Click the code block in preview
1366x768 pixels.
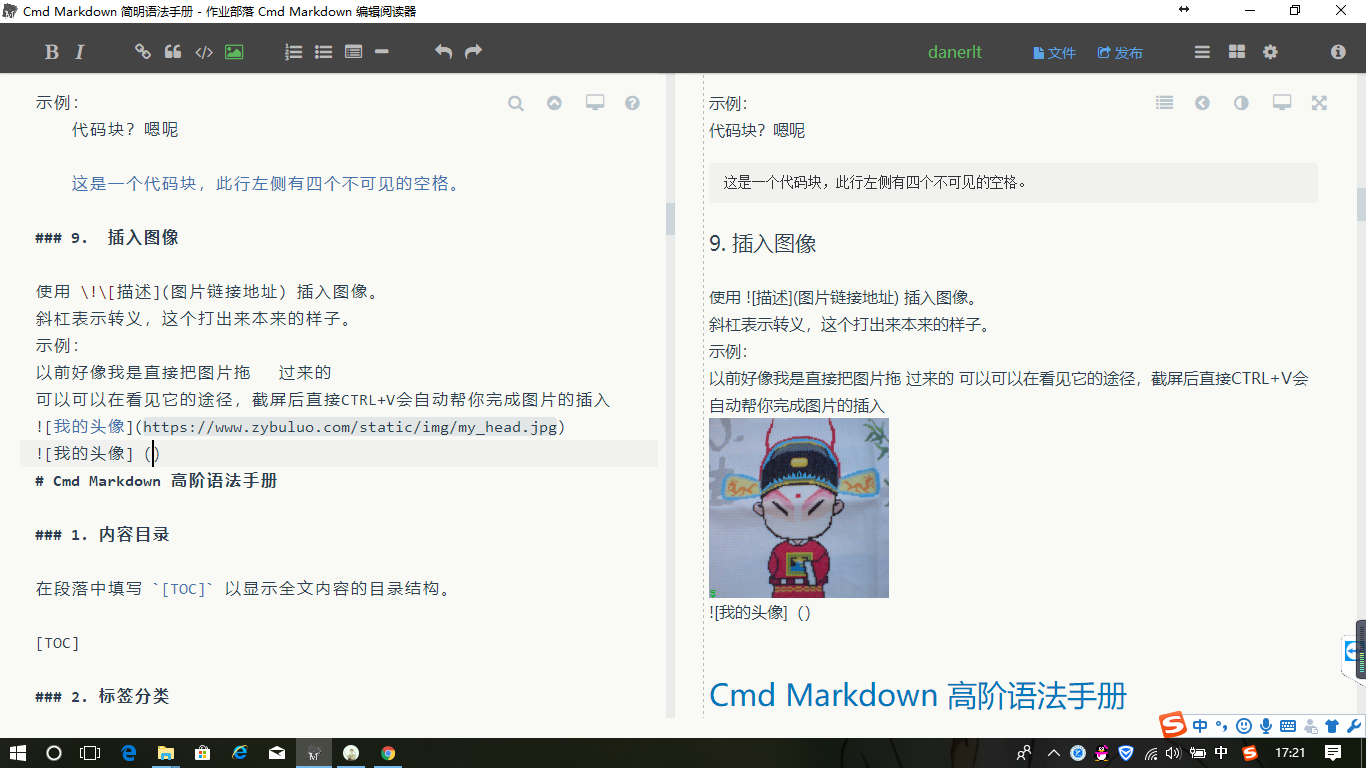tap(1014, 183)
